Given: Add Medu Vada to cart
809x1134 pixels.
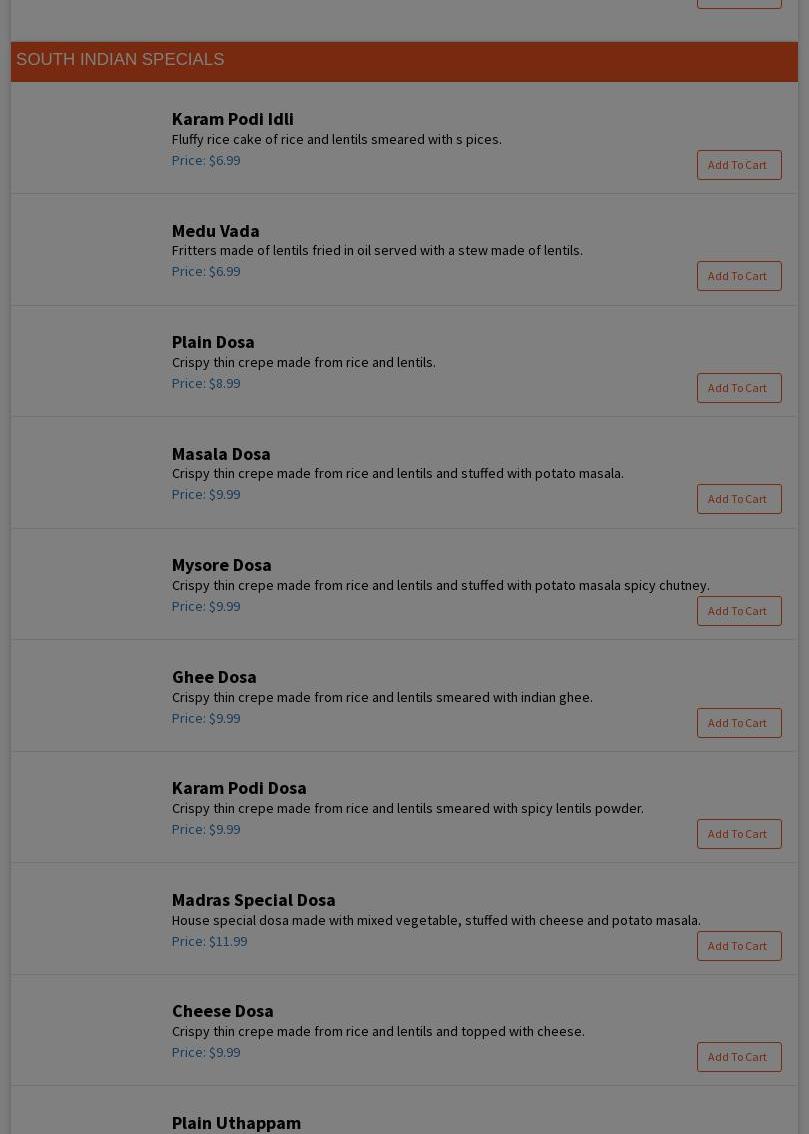Looking at the screenshot, I should pos(738,276).
